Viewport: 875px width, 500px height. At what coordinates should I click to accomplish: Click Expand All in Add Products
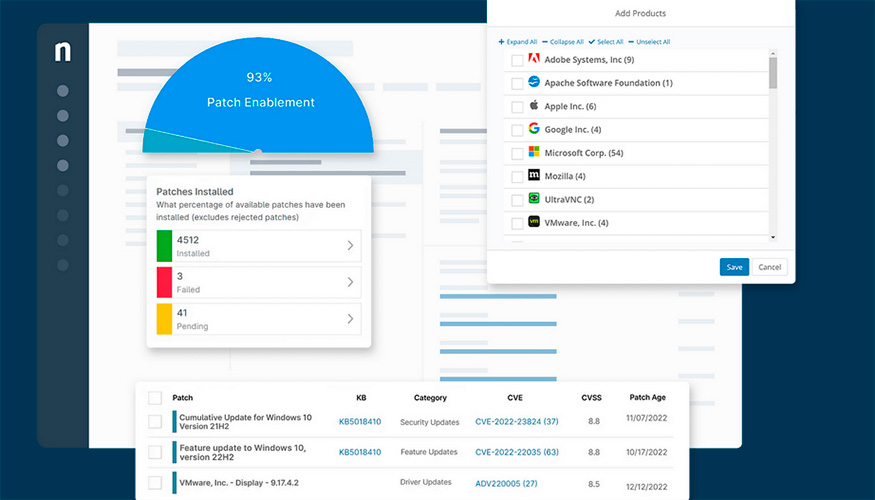518,42
